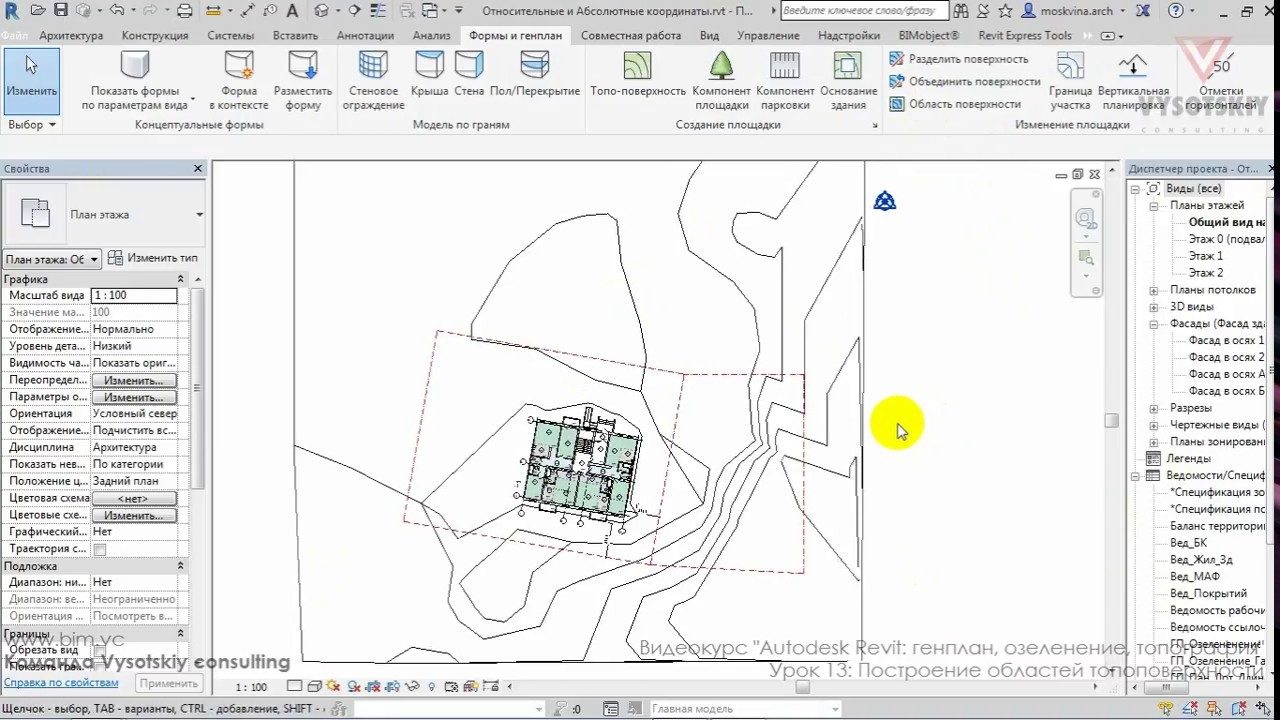Open Компонент площадки site component tool

point(721,80)
